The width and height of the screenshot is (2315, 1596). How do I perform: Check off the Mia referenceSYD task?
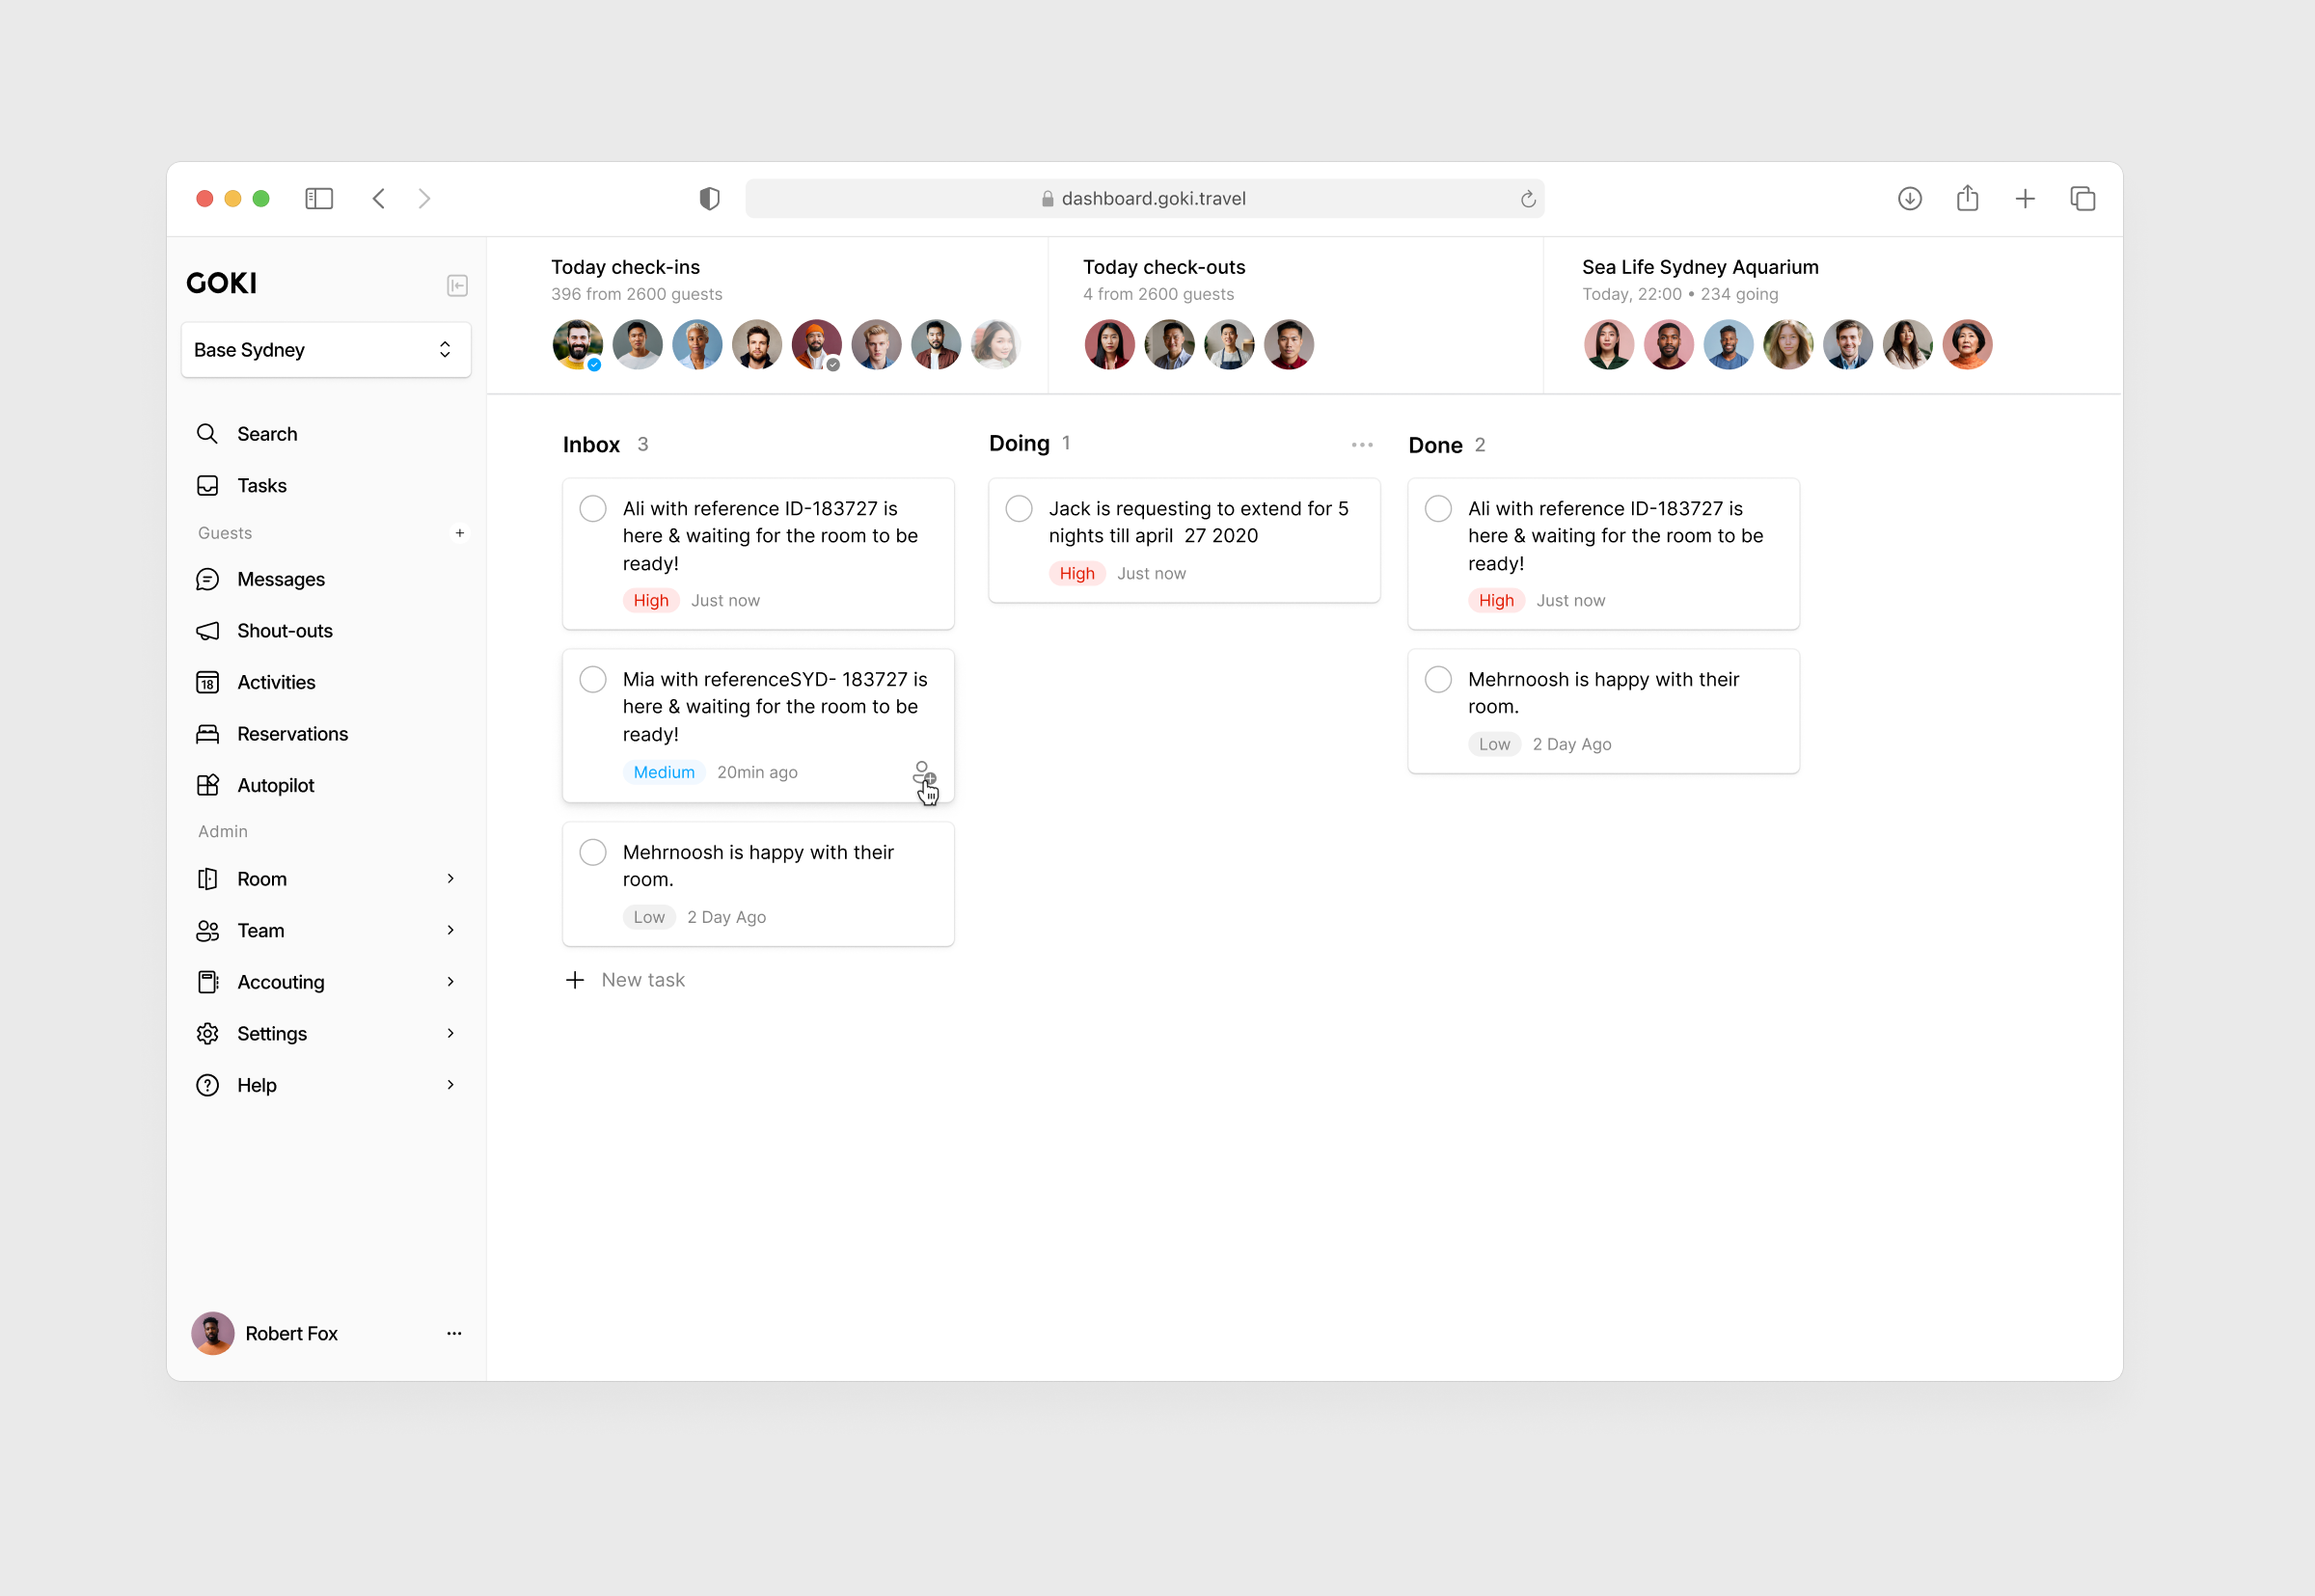593,680
